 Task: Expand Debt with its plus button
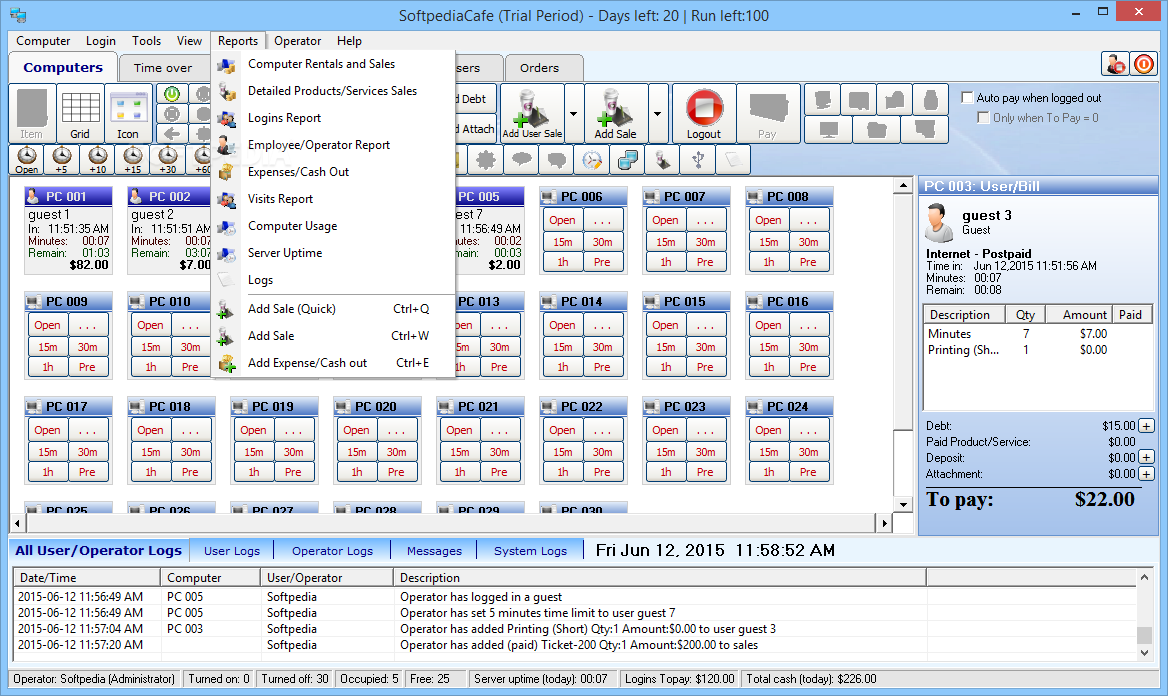[x=1146, y=426]
